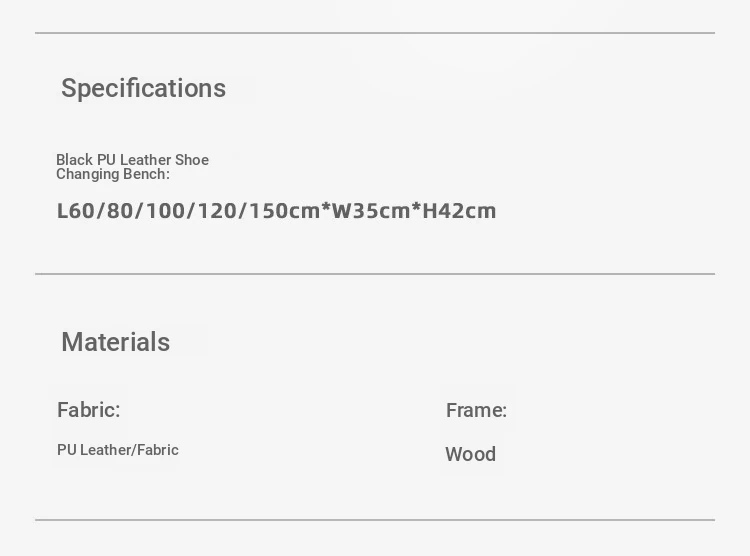750x556 pixels.
Task: Click the Materials heading
Action: (x=116, y=342)
